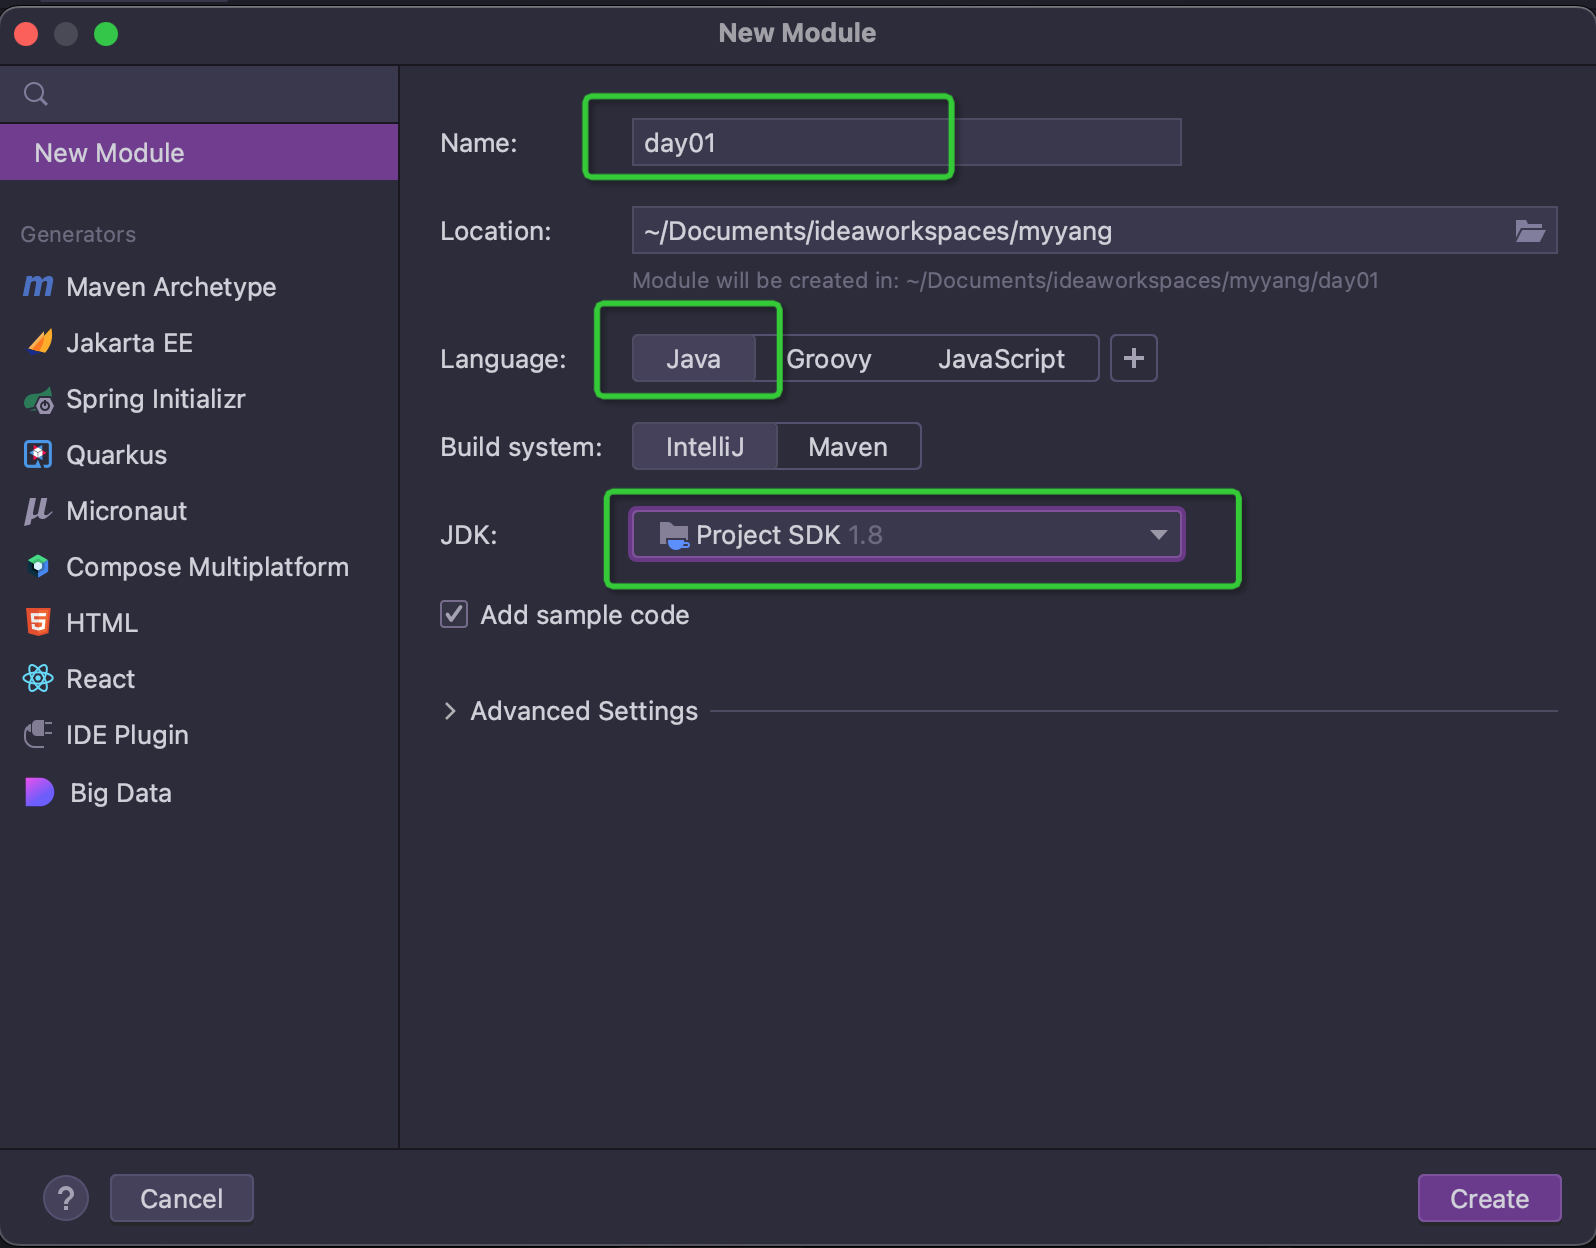Select Quarkus generator

coord(199,455)
